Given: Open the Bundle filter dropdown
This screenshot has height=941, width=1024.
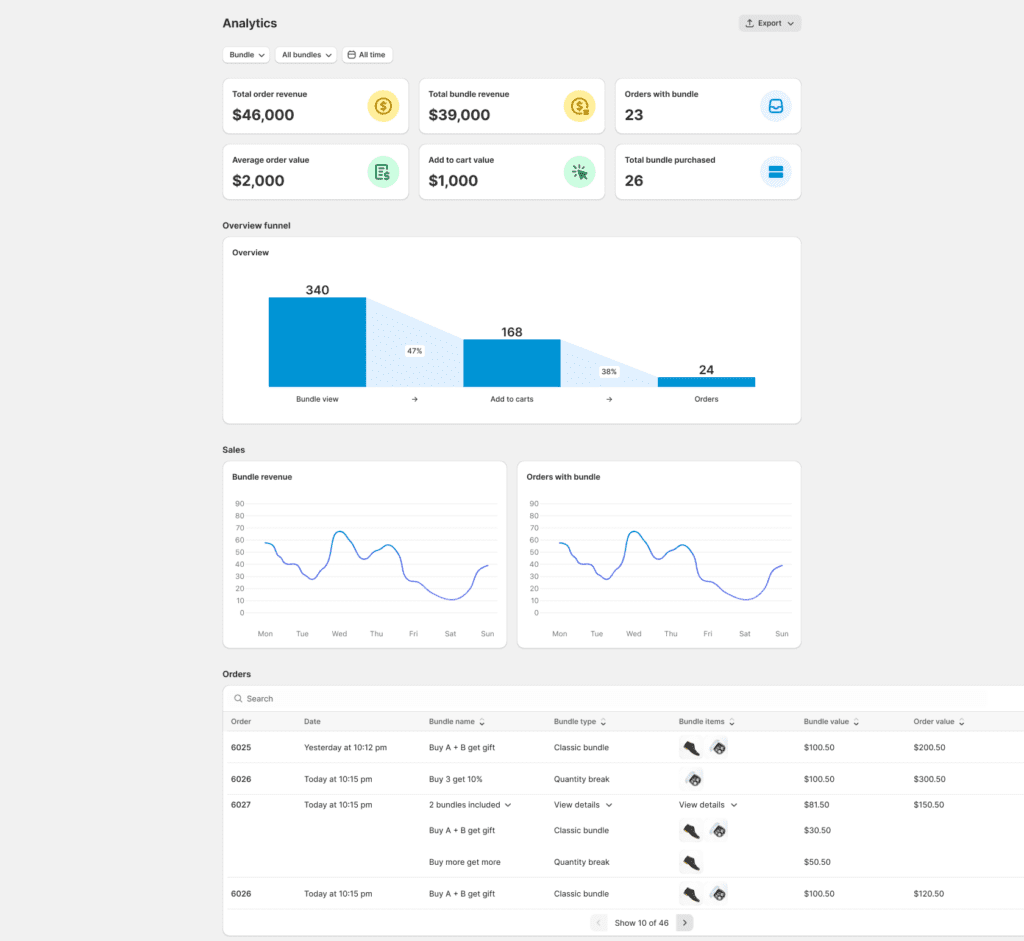Looking at the screenshot, I should click(246, 55).
